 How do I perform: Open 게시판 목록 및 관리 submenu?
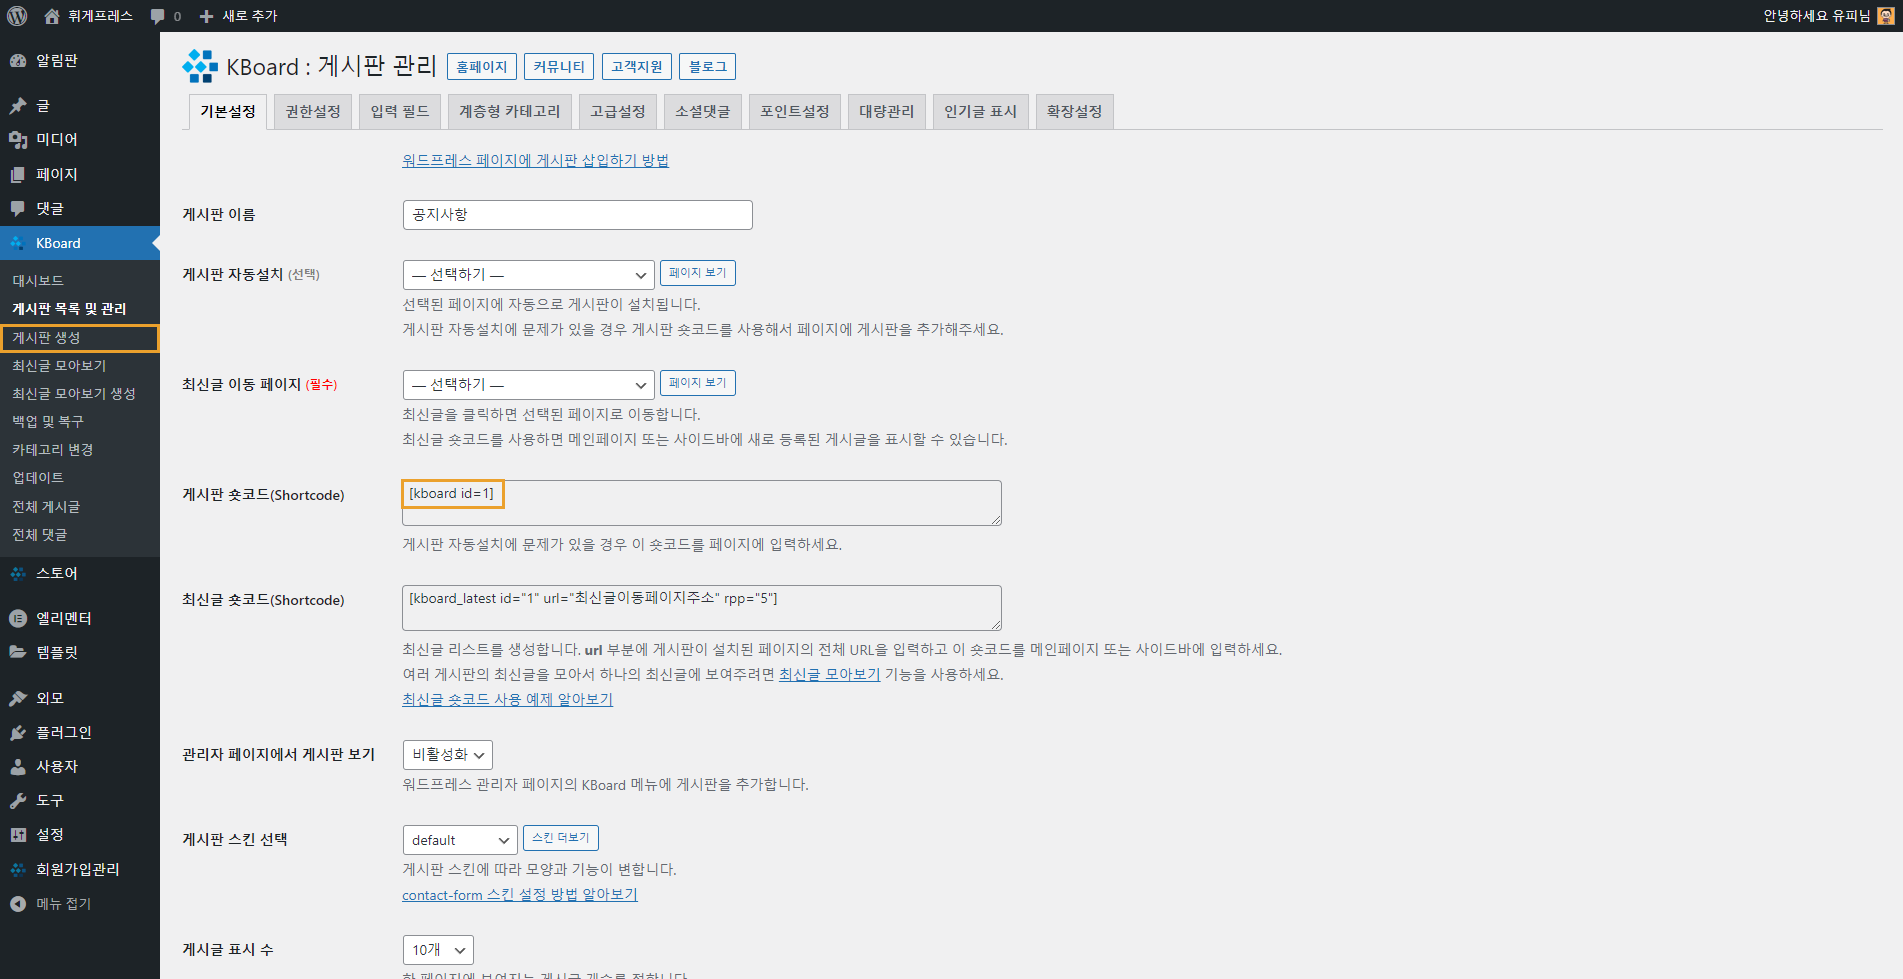coord(69,309)
